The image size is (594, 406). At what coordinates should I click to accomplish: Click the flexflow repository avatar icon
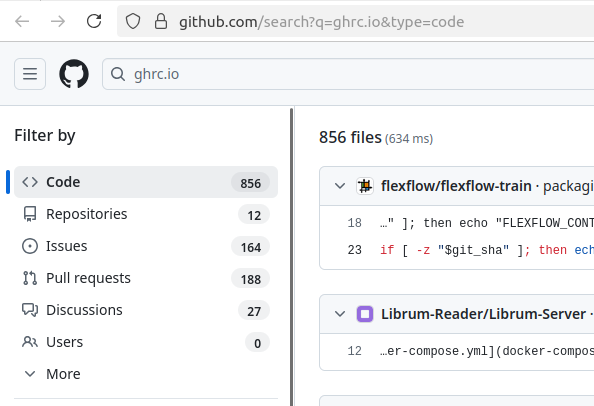click(365, 186)
